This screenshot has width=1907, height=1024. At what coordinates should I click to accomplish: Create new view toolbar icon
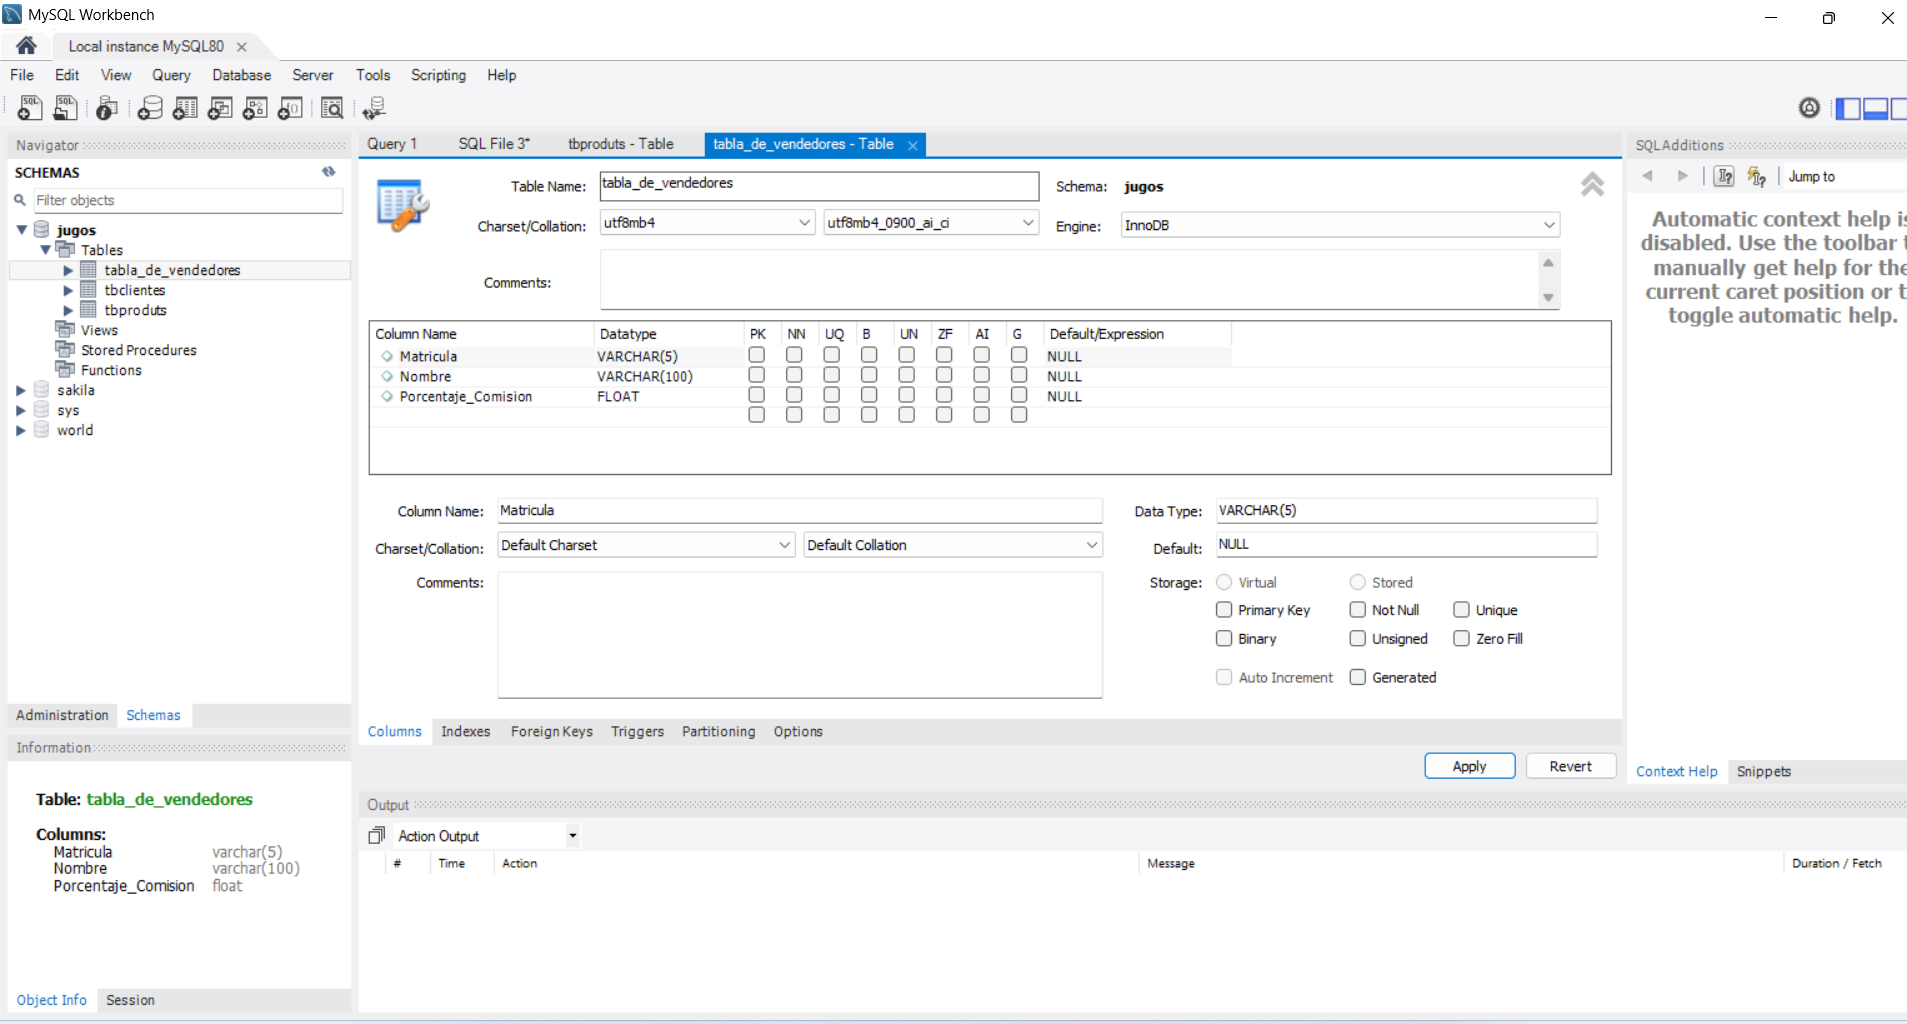(220, 108)
